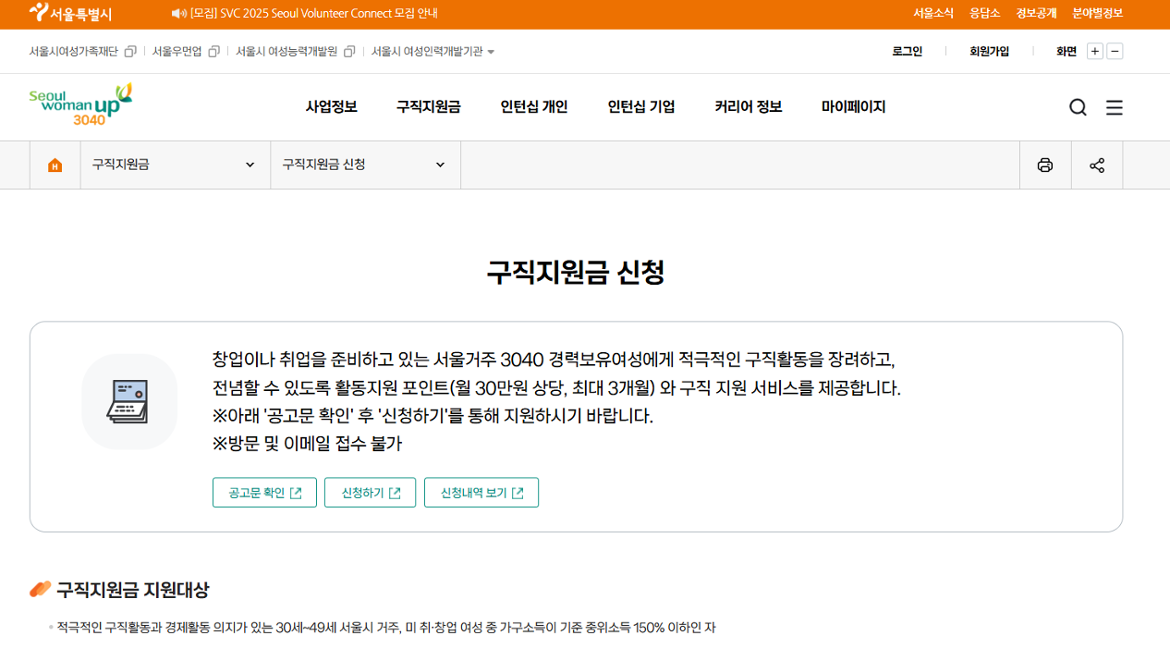Viewport: 1170px width, 648px height.
Task: Click the external link icon beside 서울시여성가족재단
Action: point(130,50)
